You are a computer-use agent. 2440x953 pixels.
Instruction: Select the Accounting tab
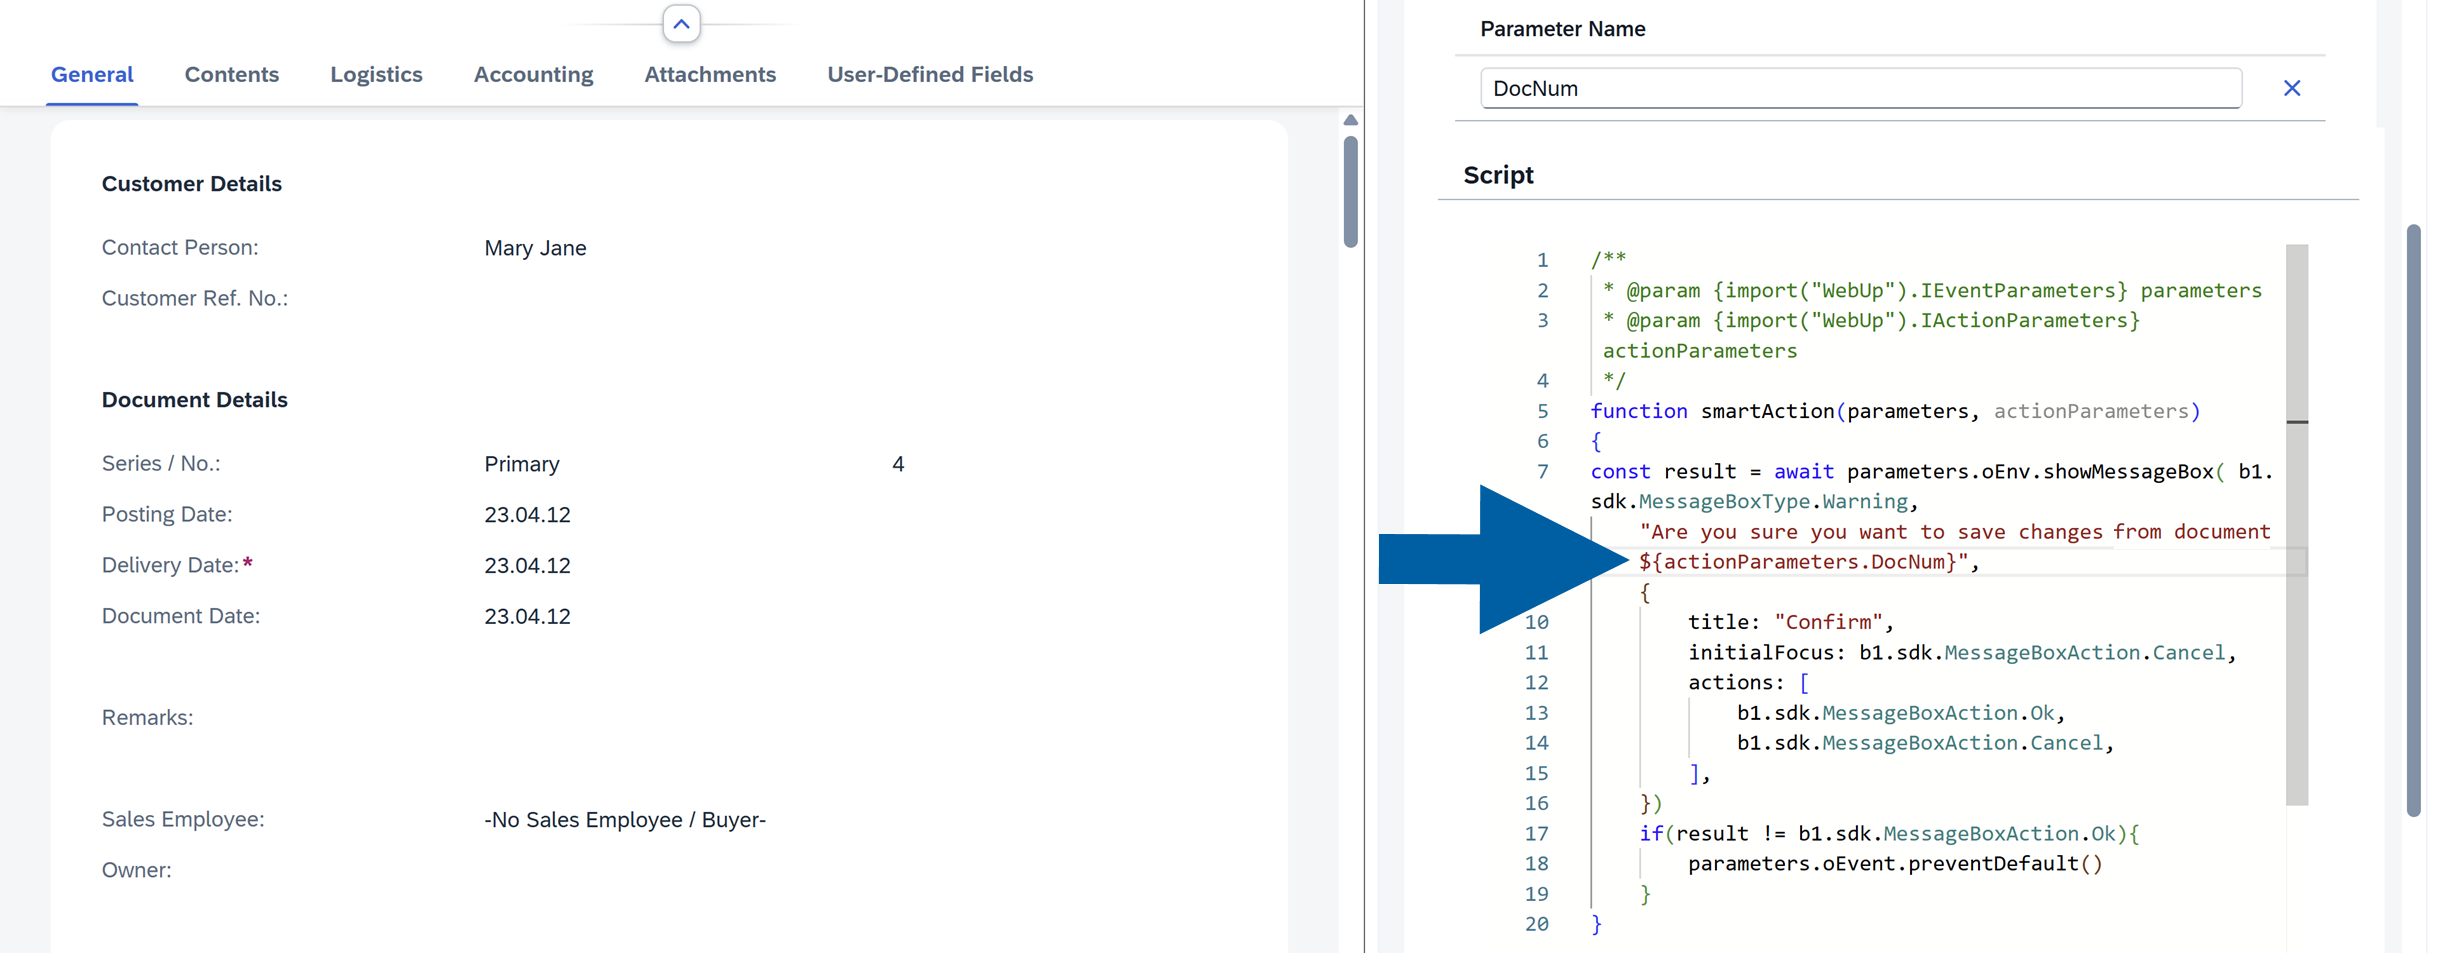pos(533,74)
